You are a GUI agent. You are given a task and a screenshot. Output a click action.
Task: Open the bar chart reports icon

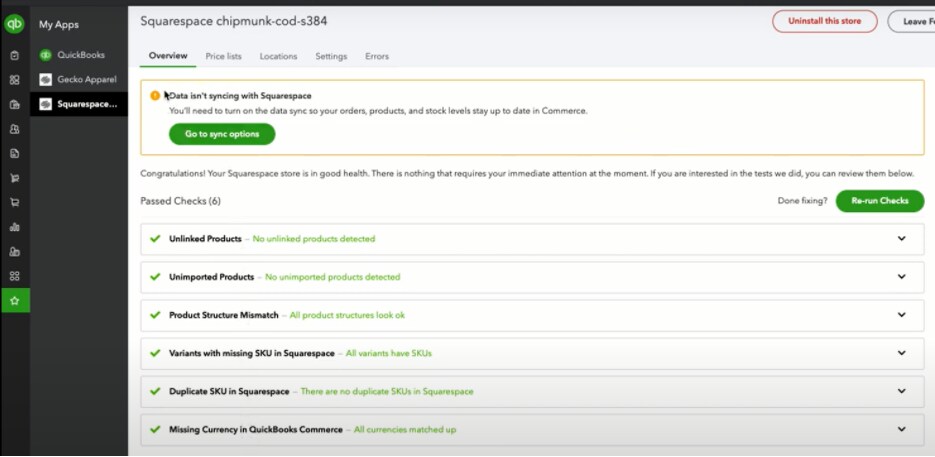click(15, 227)
